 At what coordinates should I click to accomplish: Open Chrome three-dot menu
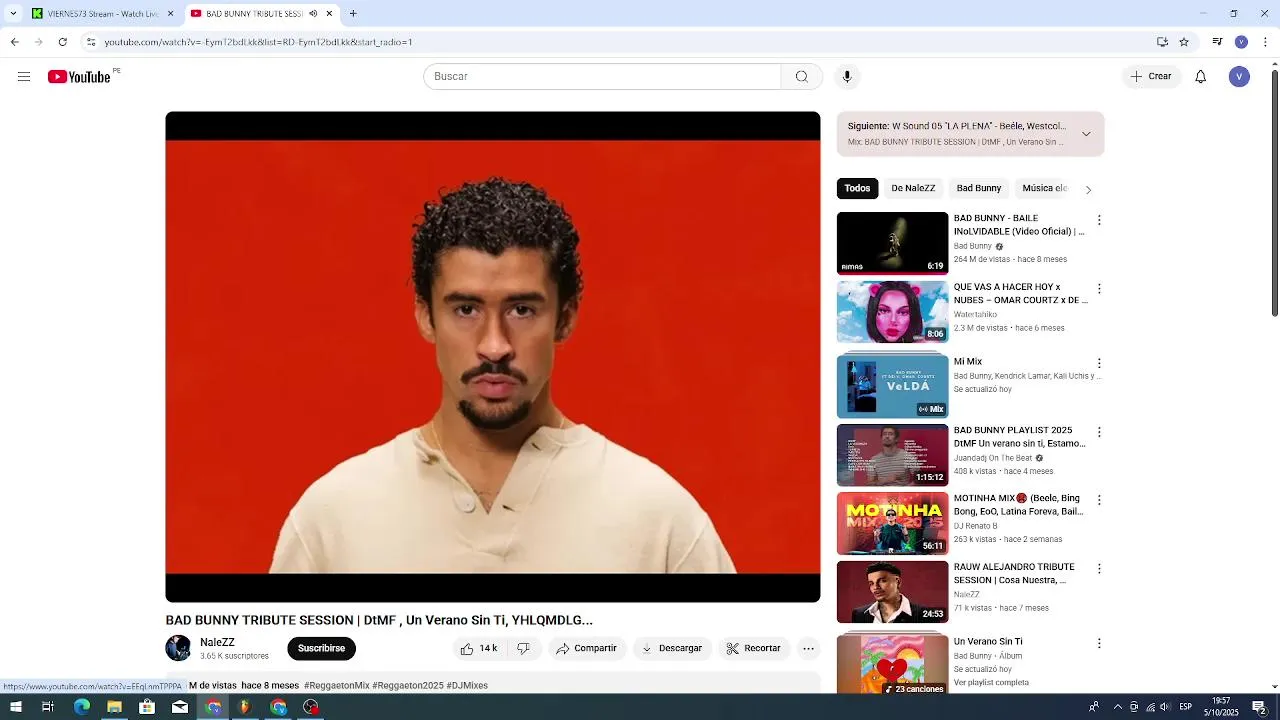(x=1265, y=42)
